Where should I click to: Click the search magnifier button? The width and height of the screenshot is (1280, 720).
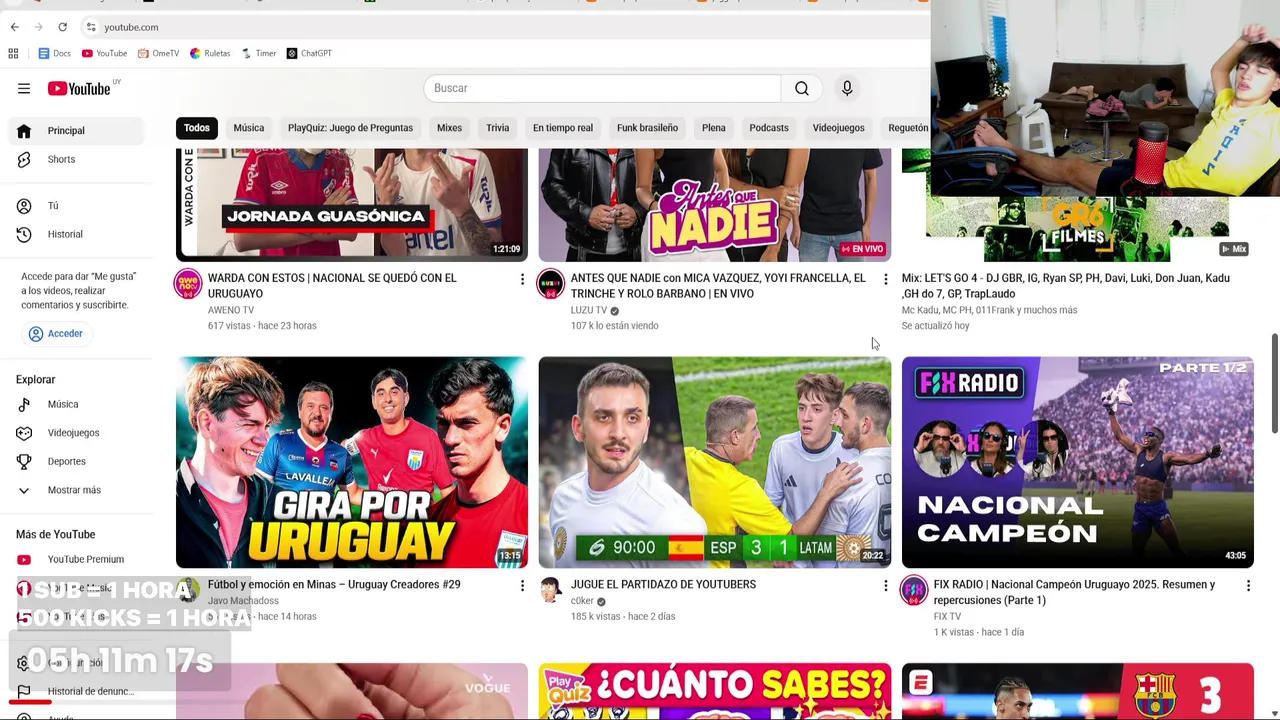pos(802,88)
